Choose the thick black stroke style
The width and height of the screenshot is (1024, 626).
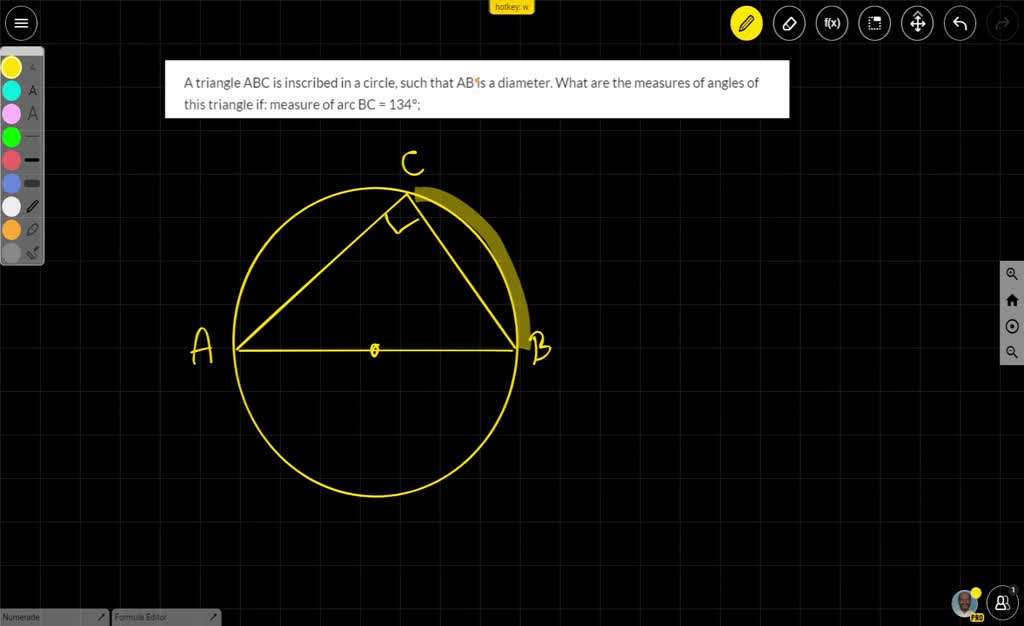(x=31, y=160)
